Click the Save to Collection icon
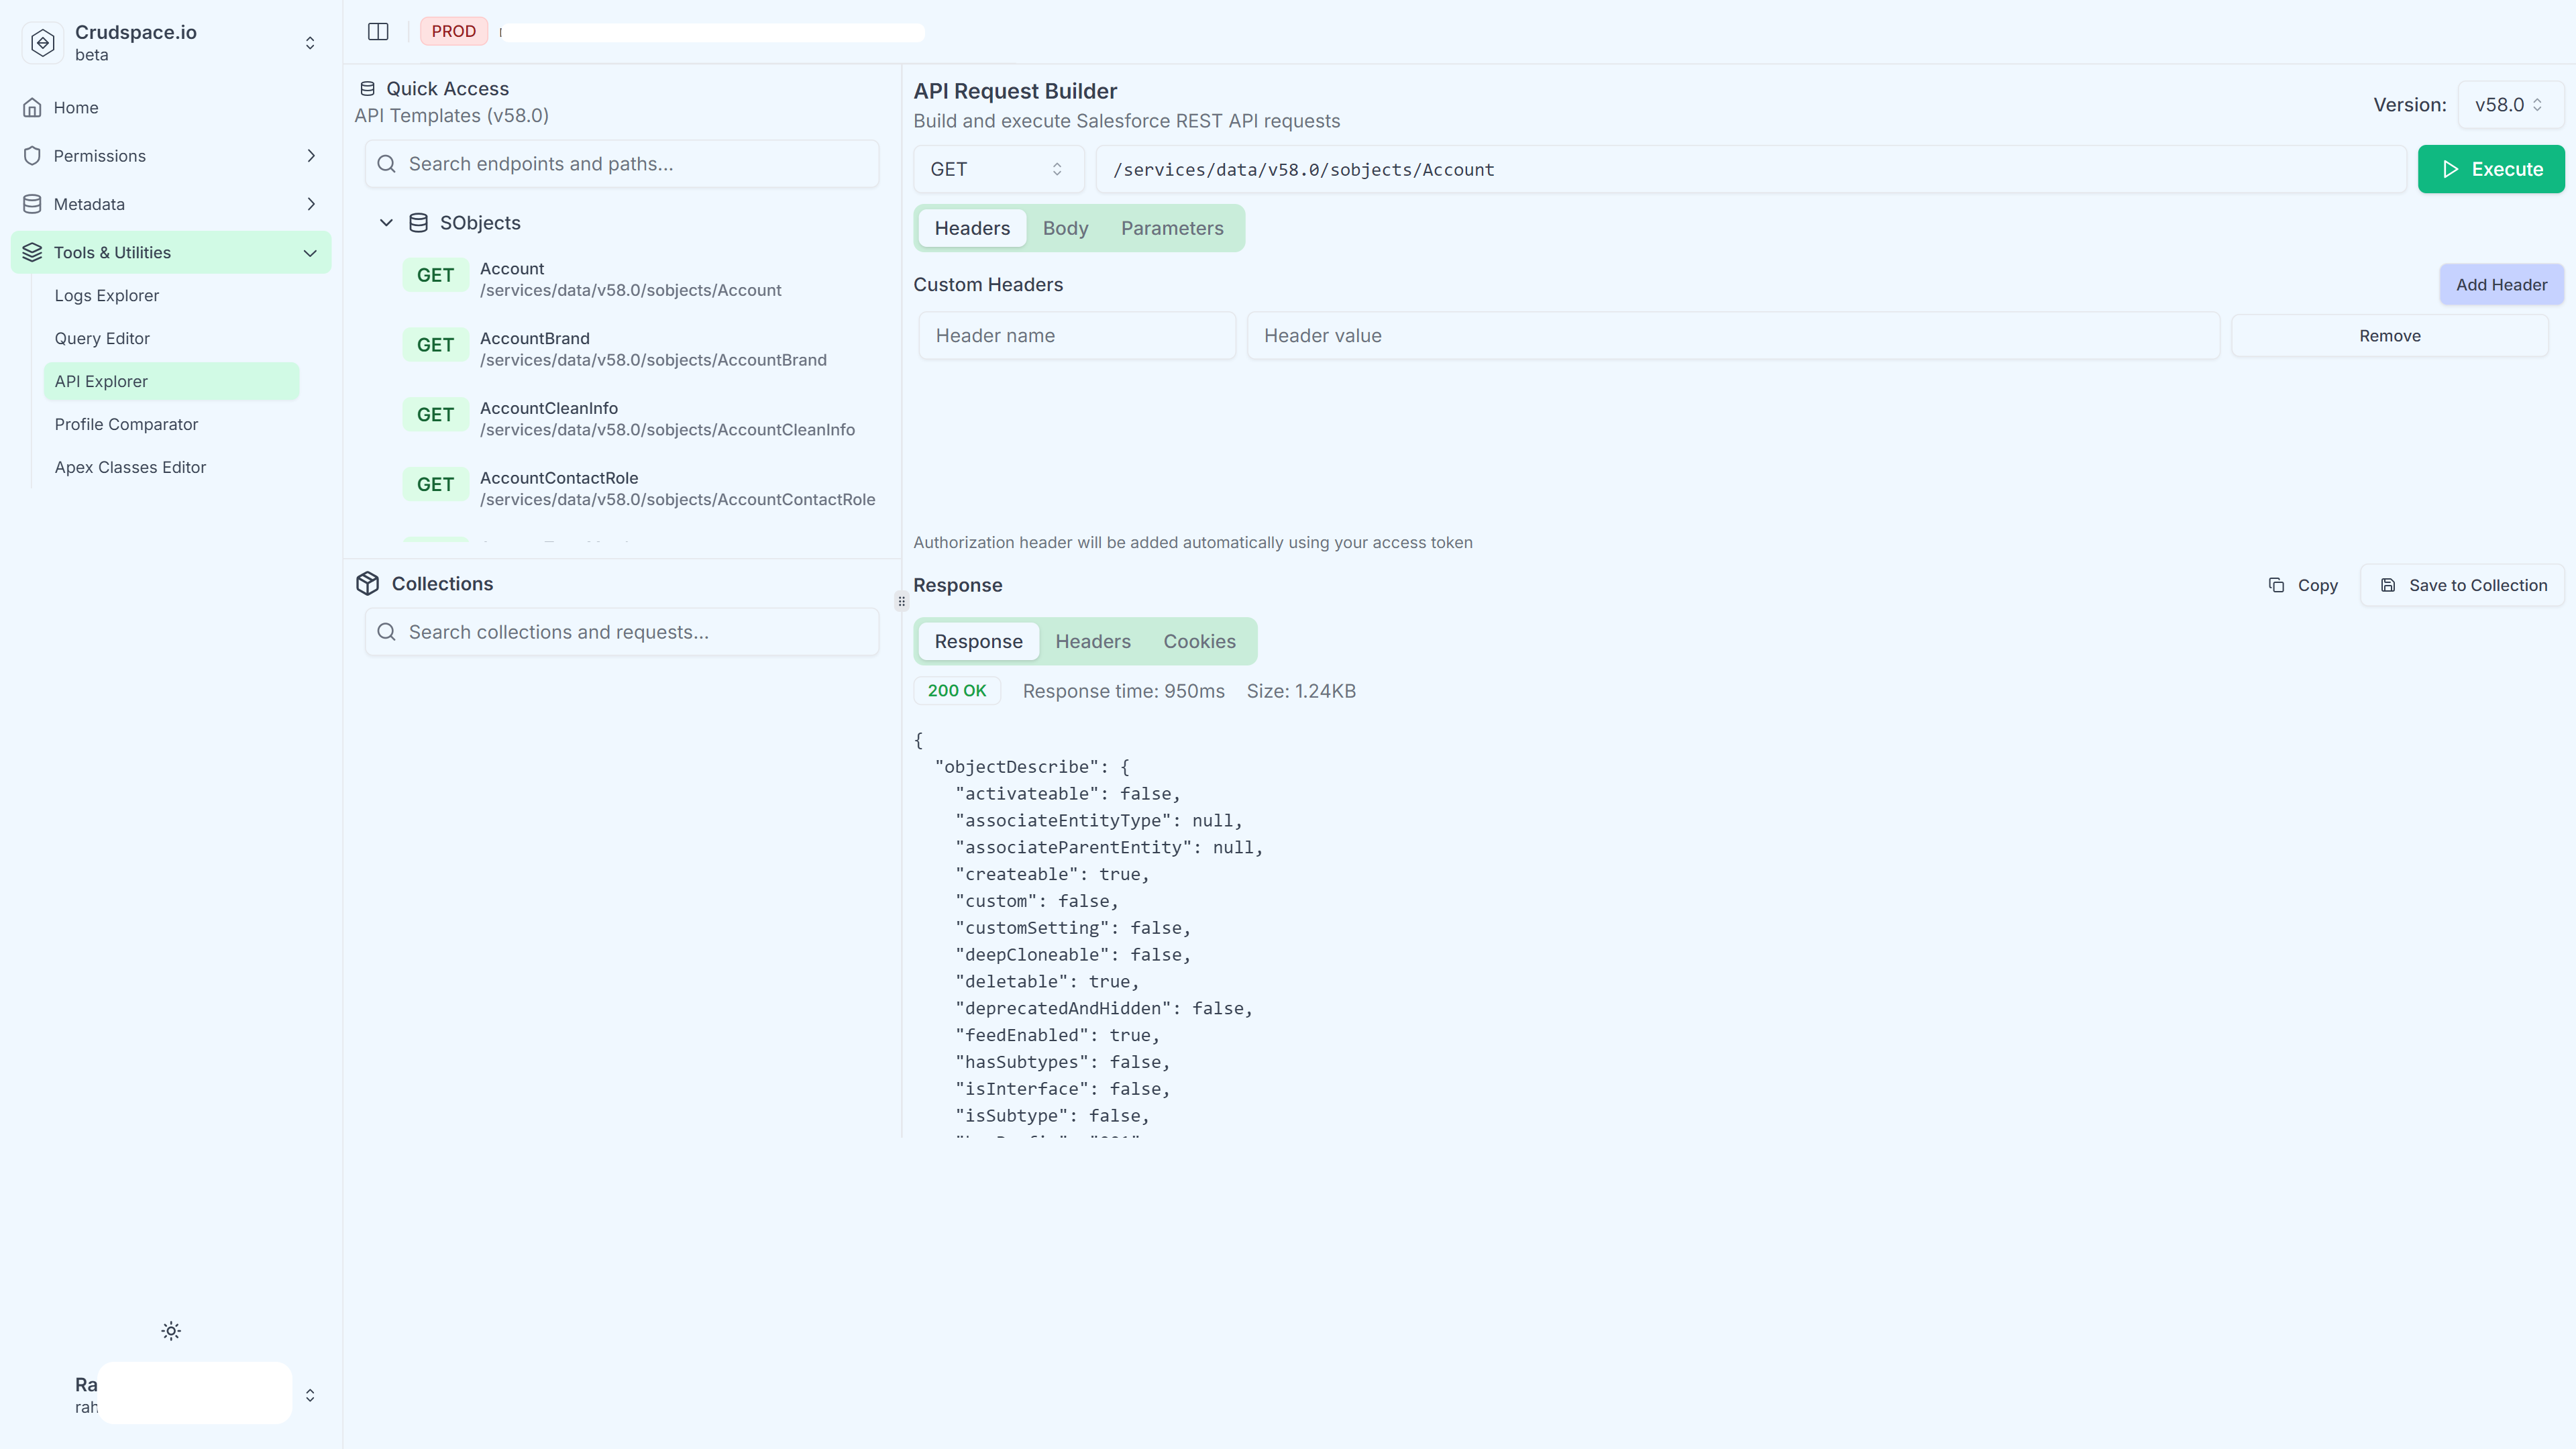Image resolution: width=2576 pixels, height=1449 pixels. click(2389, 585)
